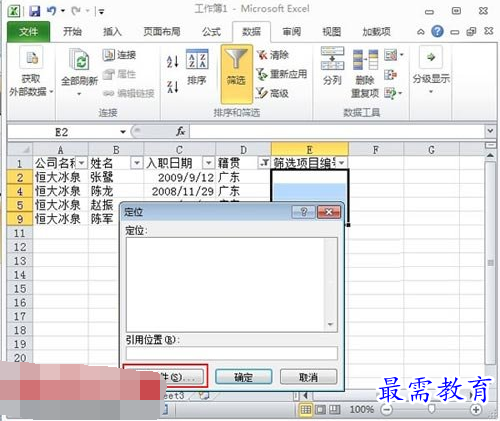Screen dimensions: 500x421
Task: Open the 筛选项目编号 column filter dropdown
Action: coord(342,163)
